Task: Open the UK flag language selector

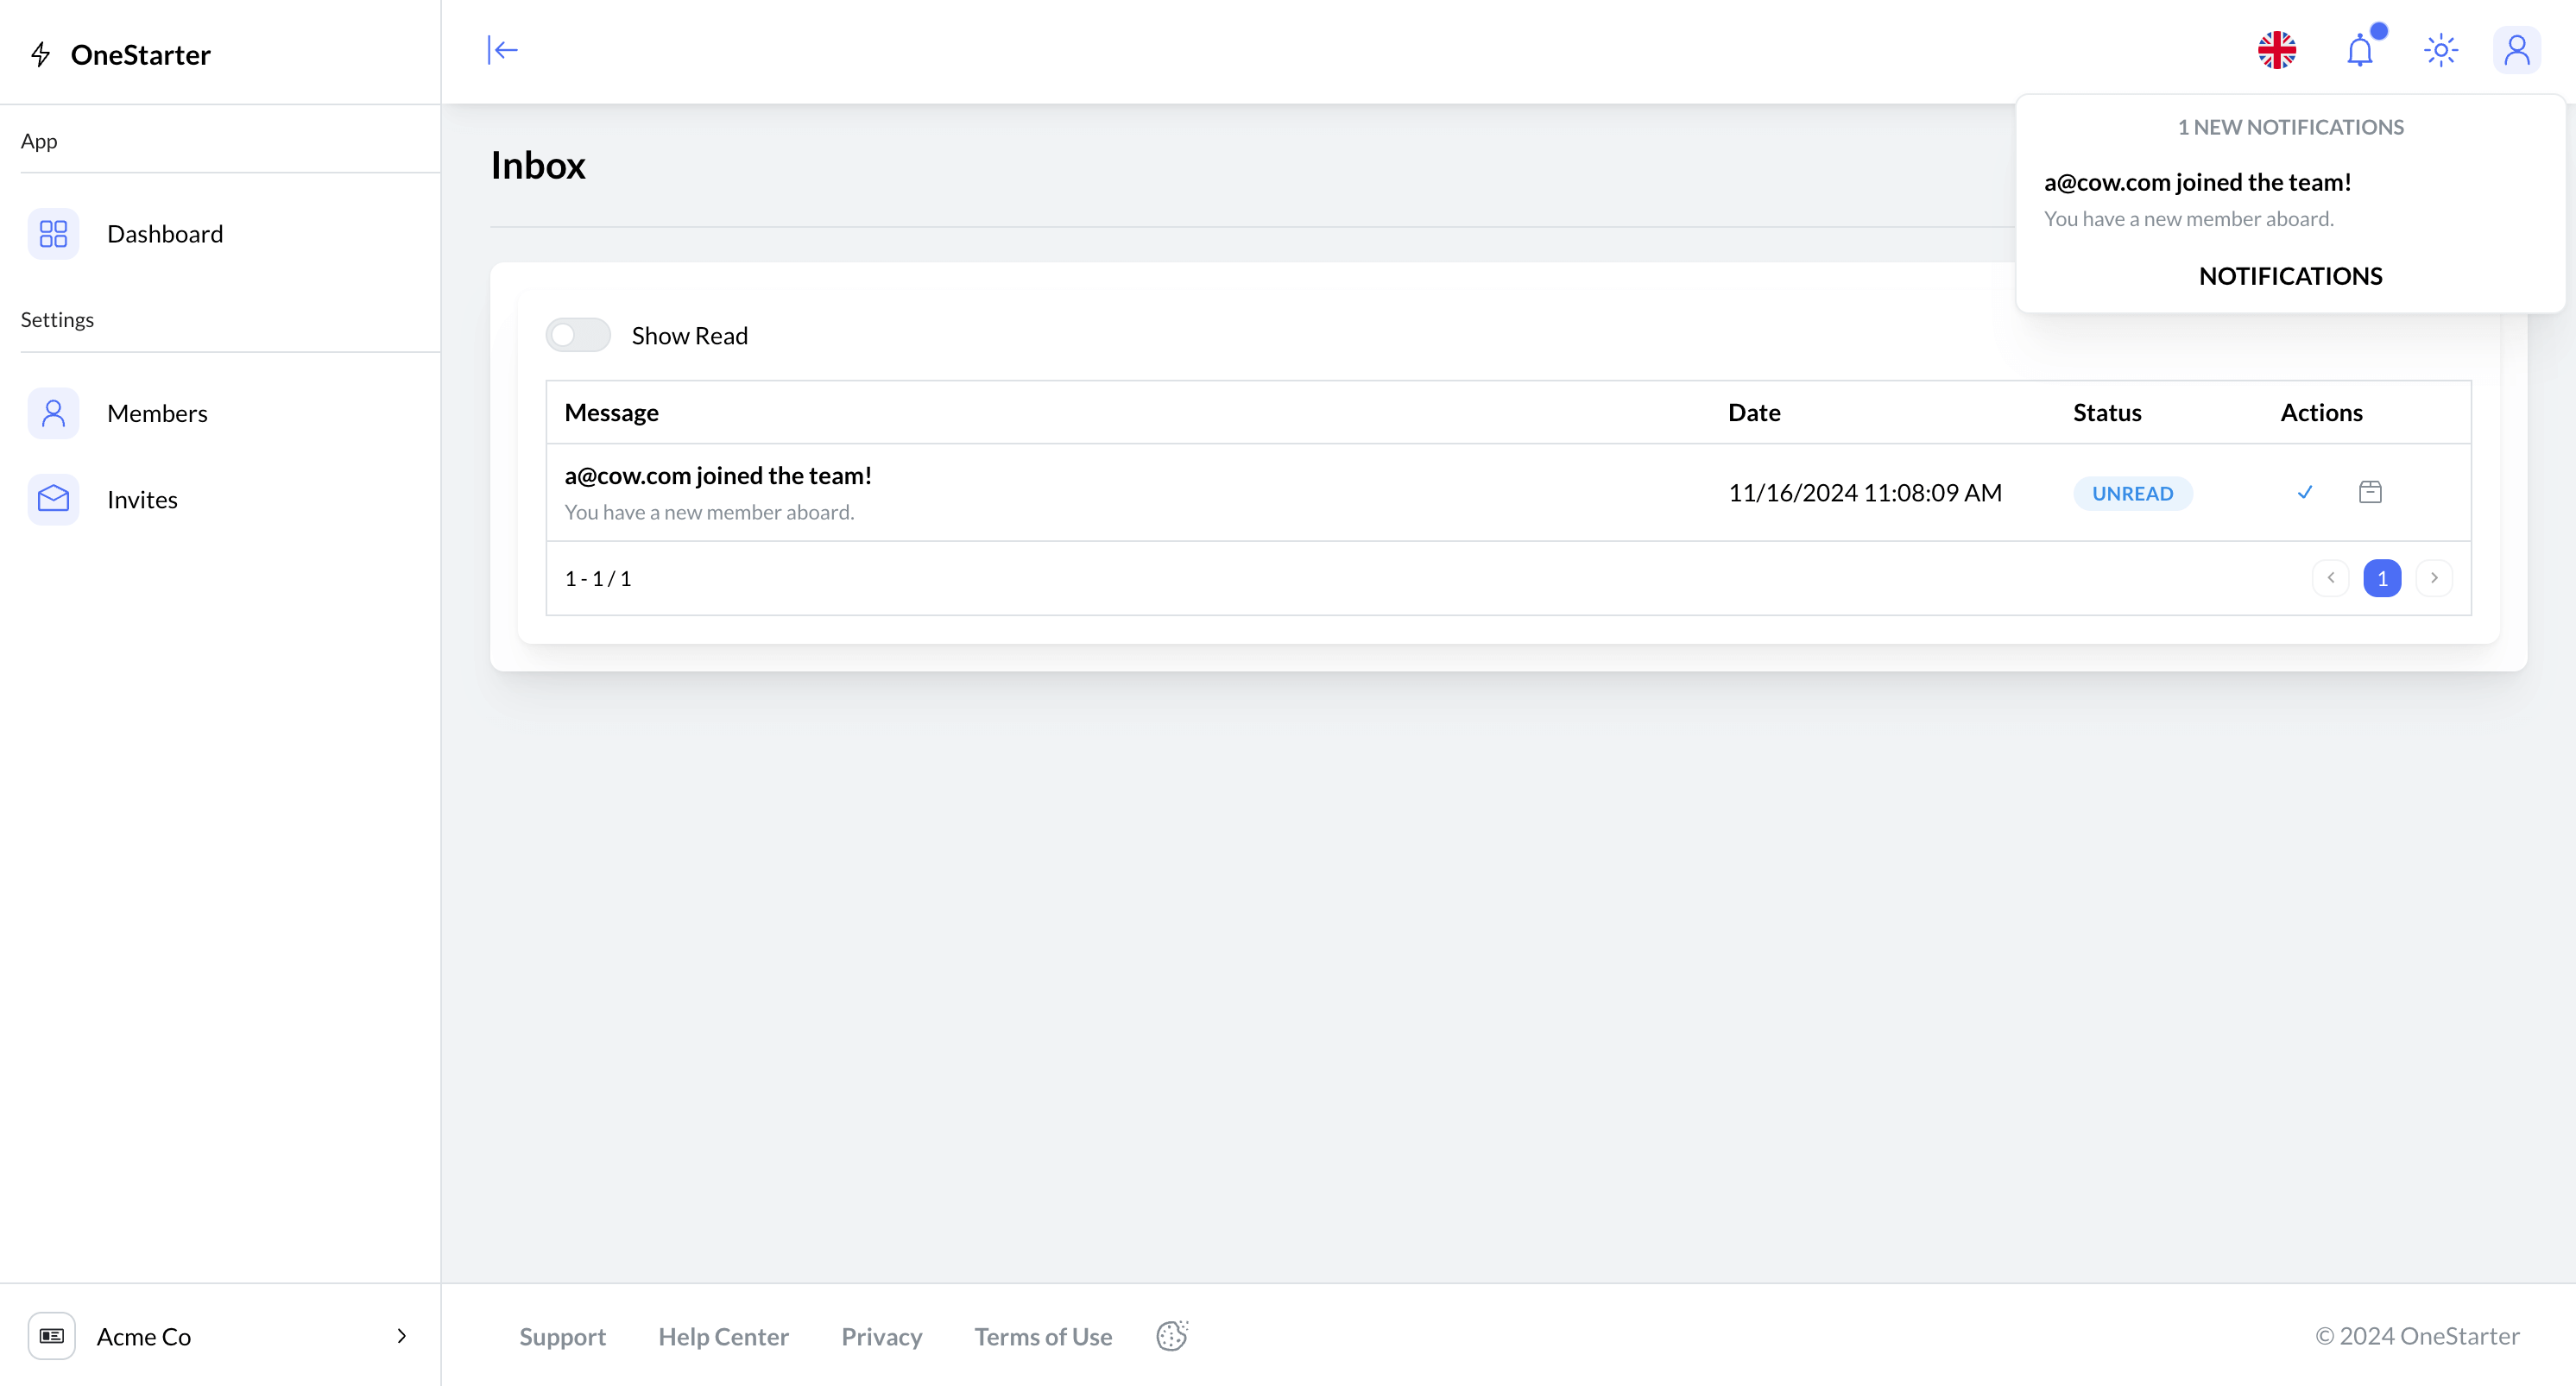Action: [2277, 50]
